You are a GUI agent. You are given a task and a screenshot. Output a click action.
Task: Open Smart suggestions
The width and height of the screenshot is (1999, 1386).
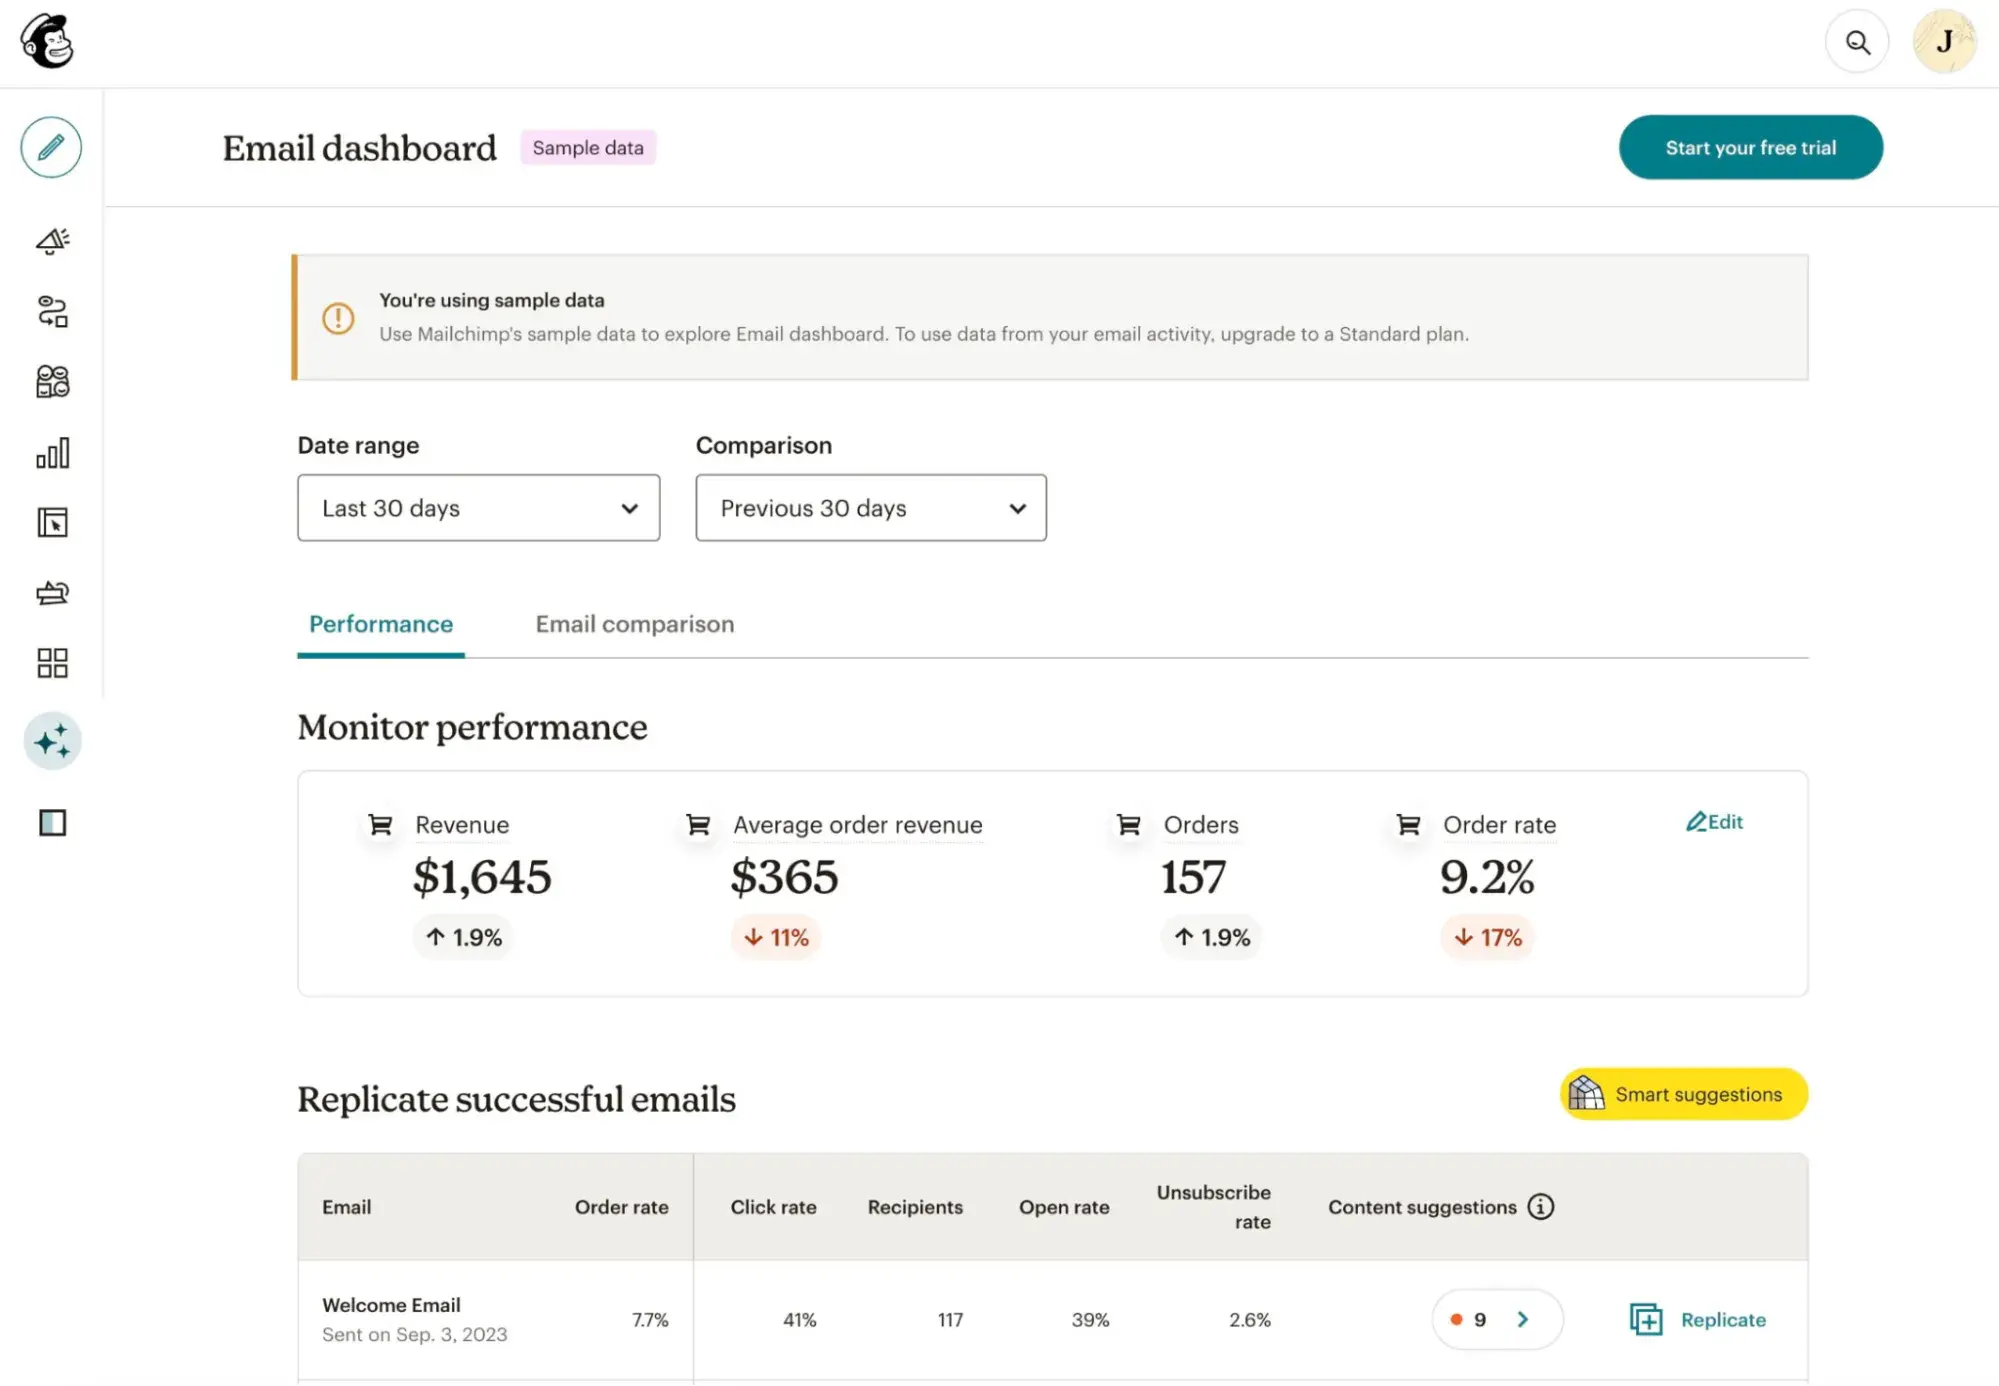point(1682,1093)
